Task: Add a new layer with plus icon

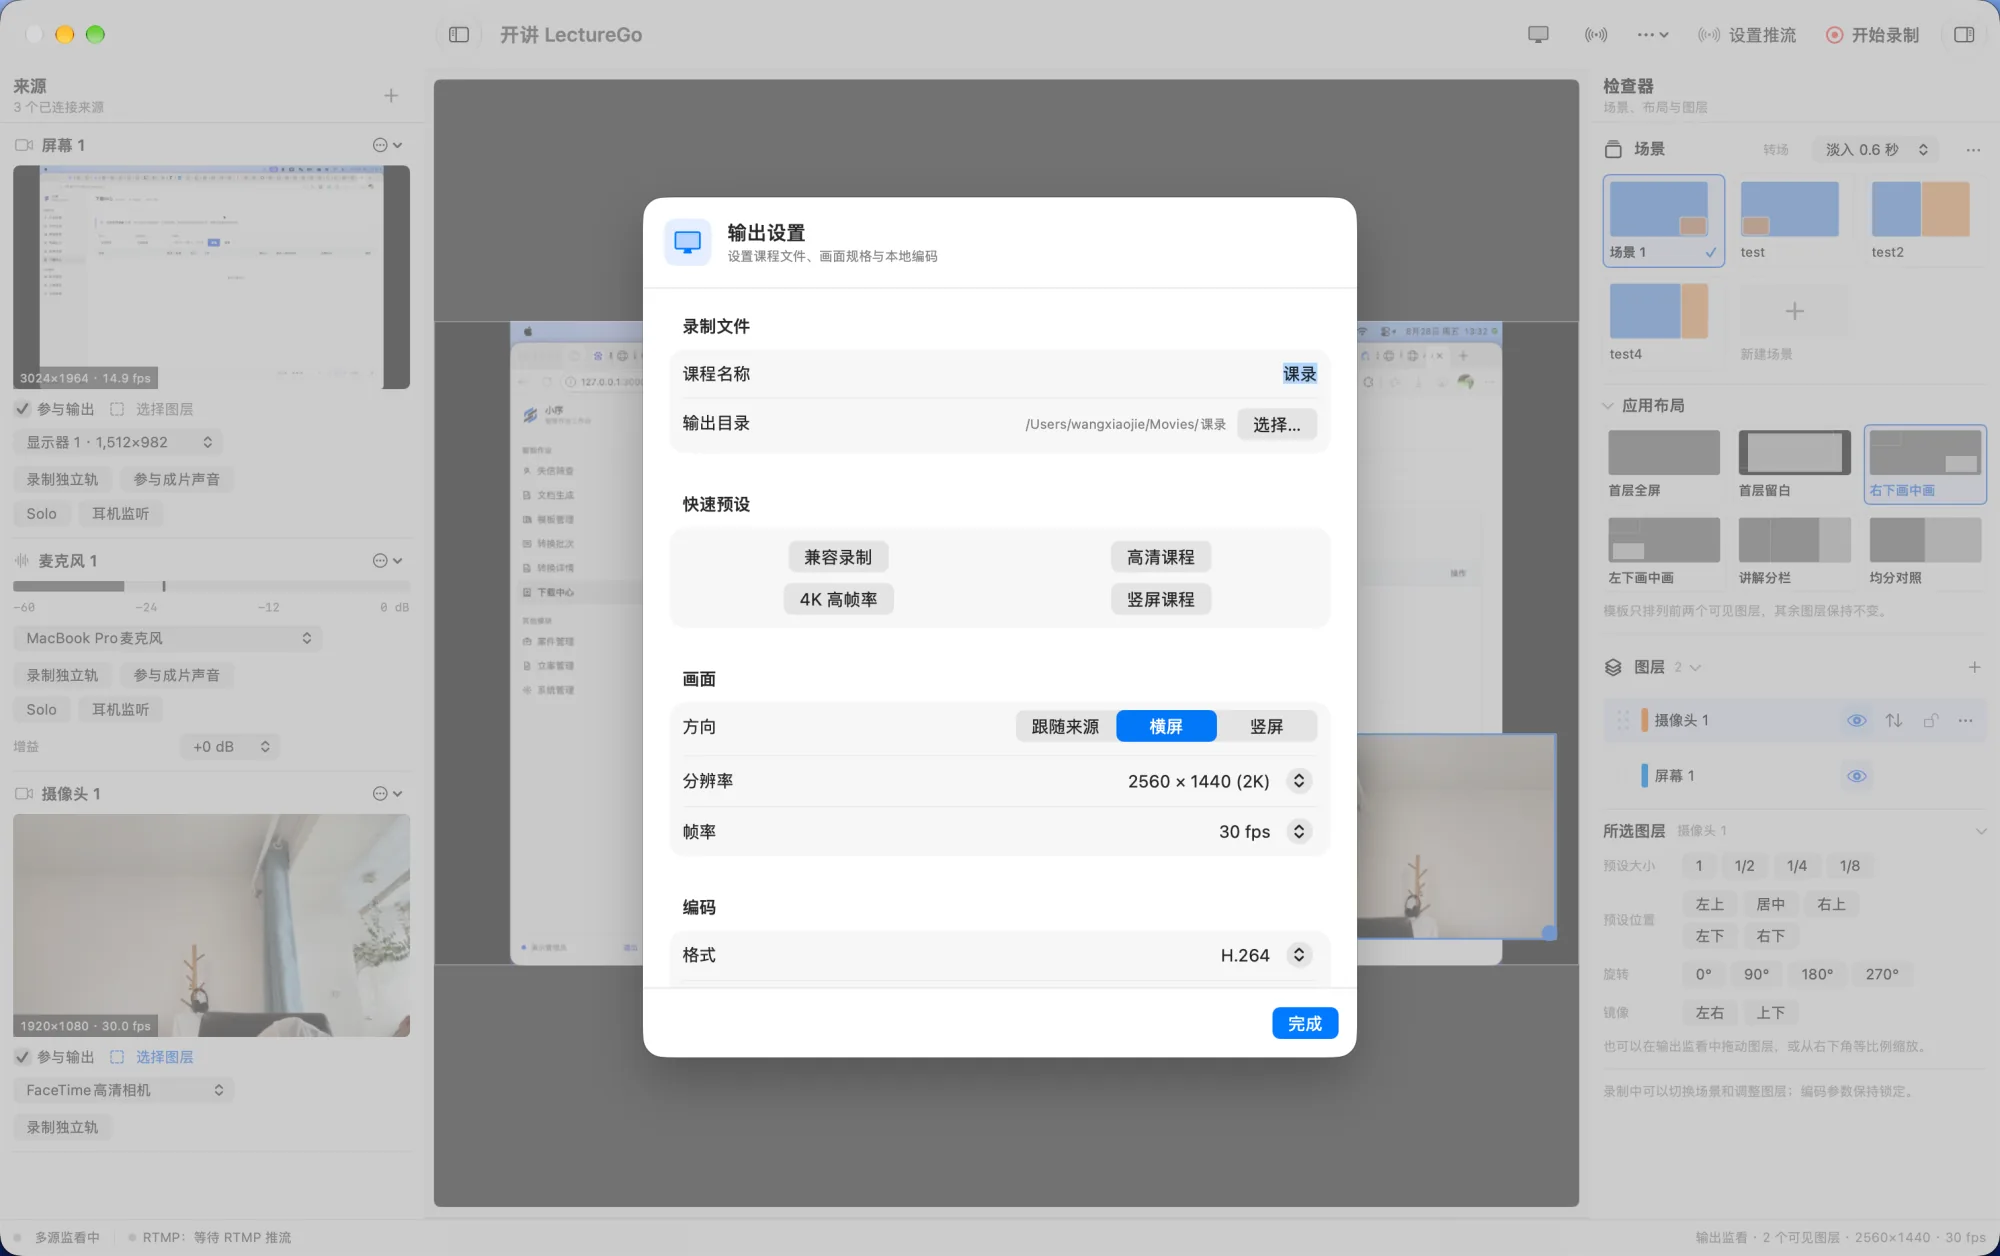Action: coord(1974,667)
